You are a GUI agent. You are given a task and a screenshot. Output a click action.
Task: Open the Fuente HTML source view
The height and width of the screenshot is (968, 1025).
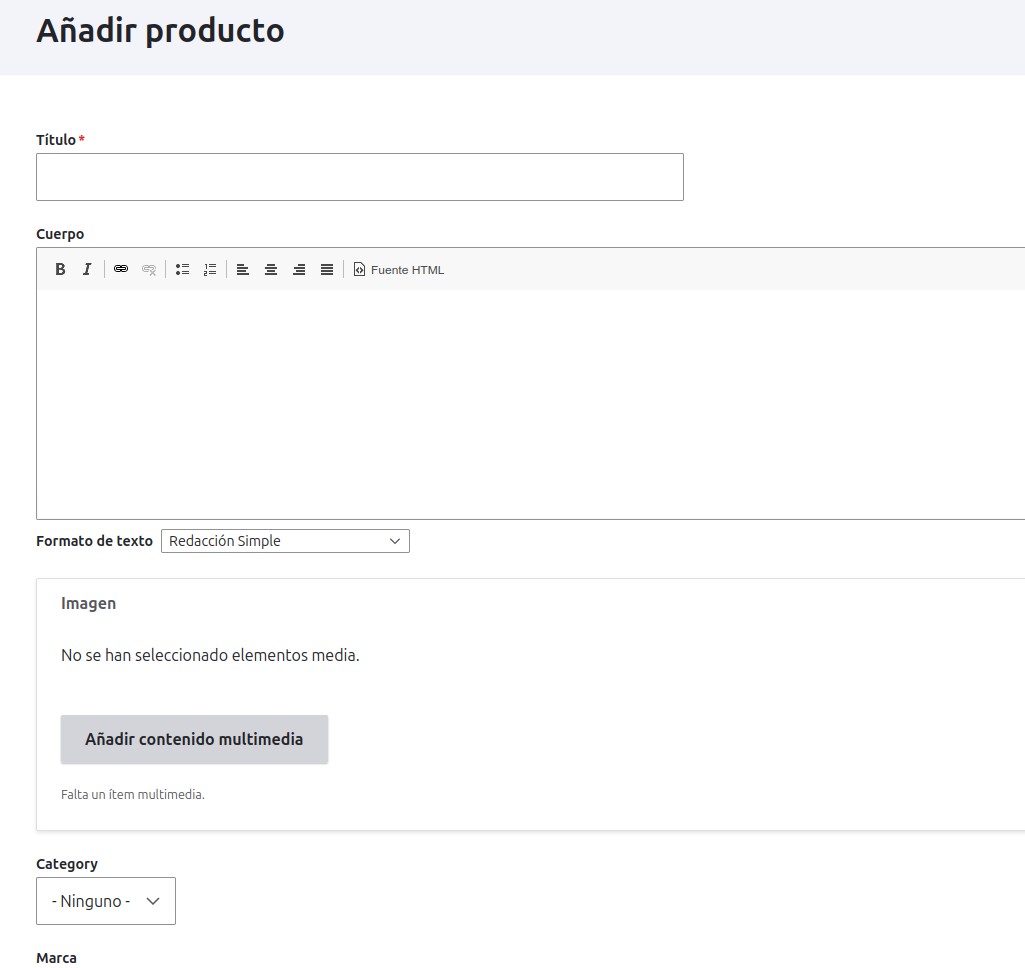tap(397, 269)
